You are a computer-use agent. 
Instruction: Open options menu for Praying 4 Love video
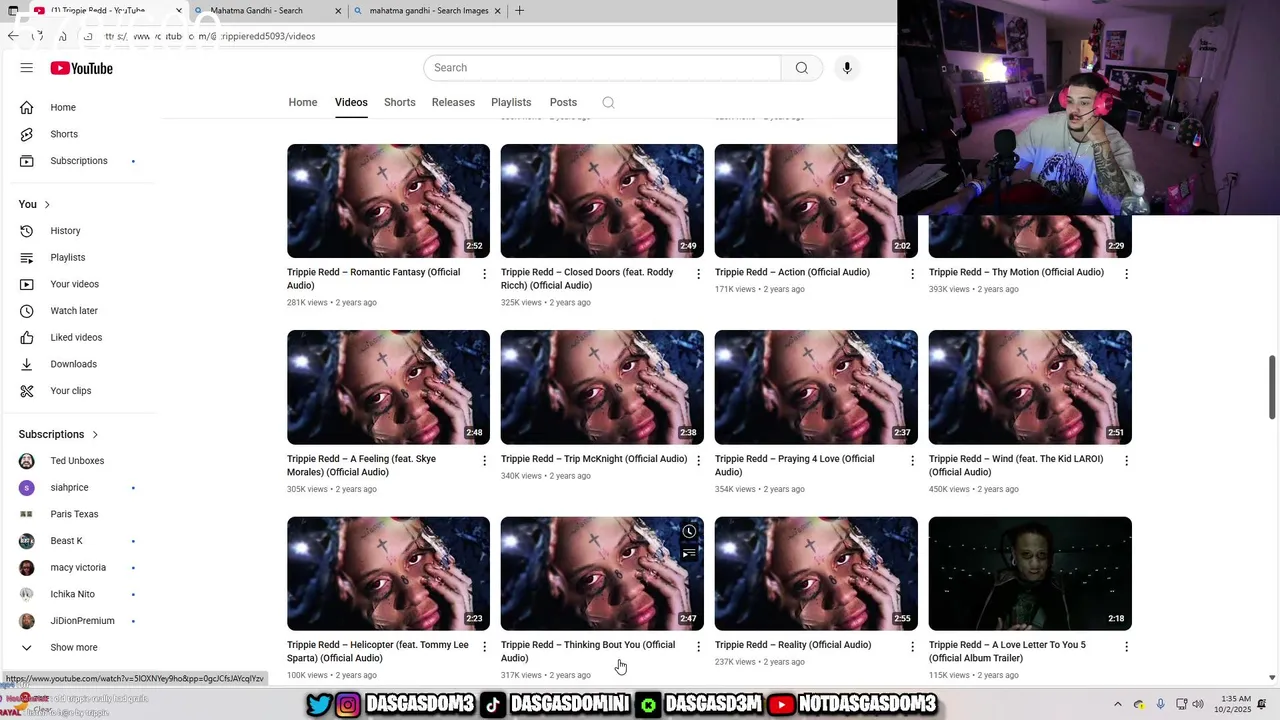tap(912, 461)
